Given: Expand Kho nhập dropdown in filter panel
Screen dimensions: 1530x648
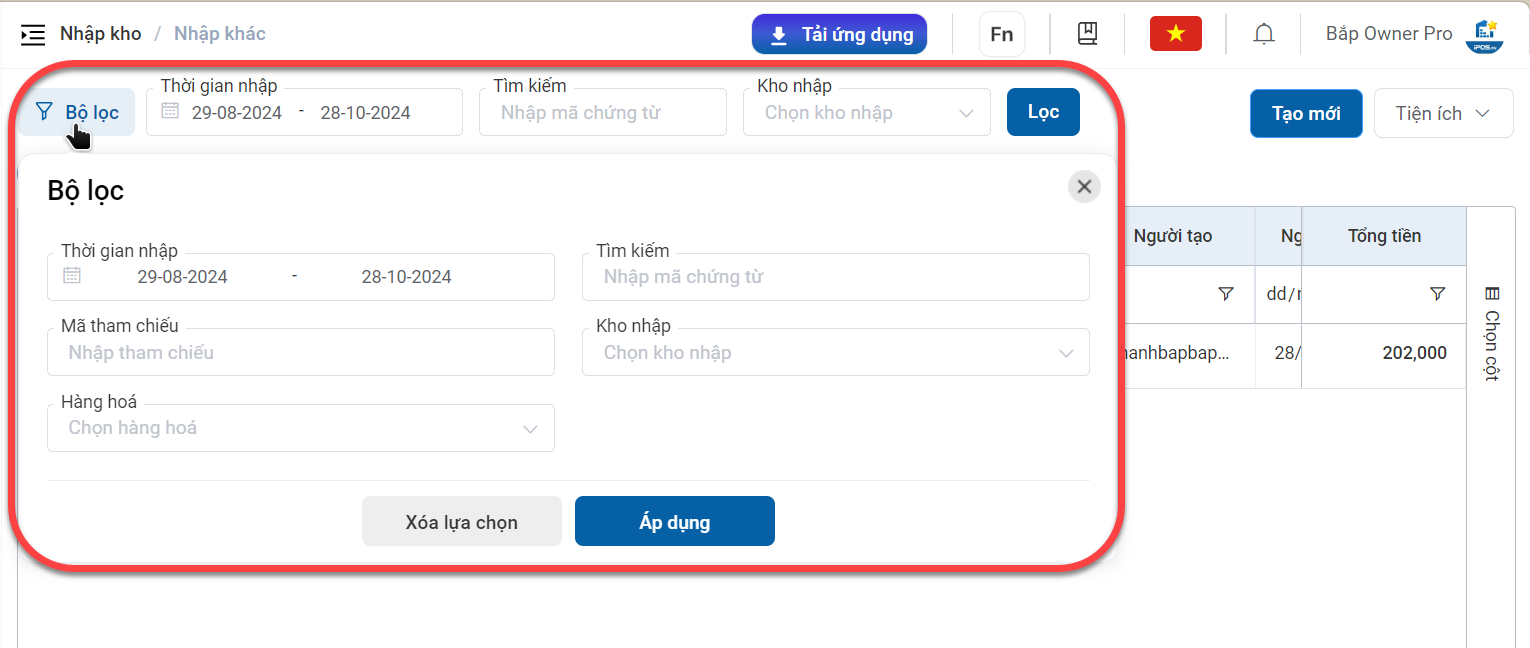Looking at the screenshot, I should (x=836, y=352).
